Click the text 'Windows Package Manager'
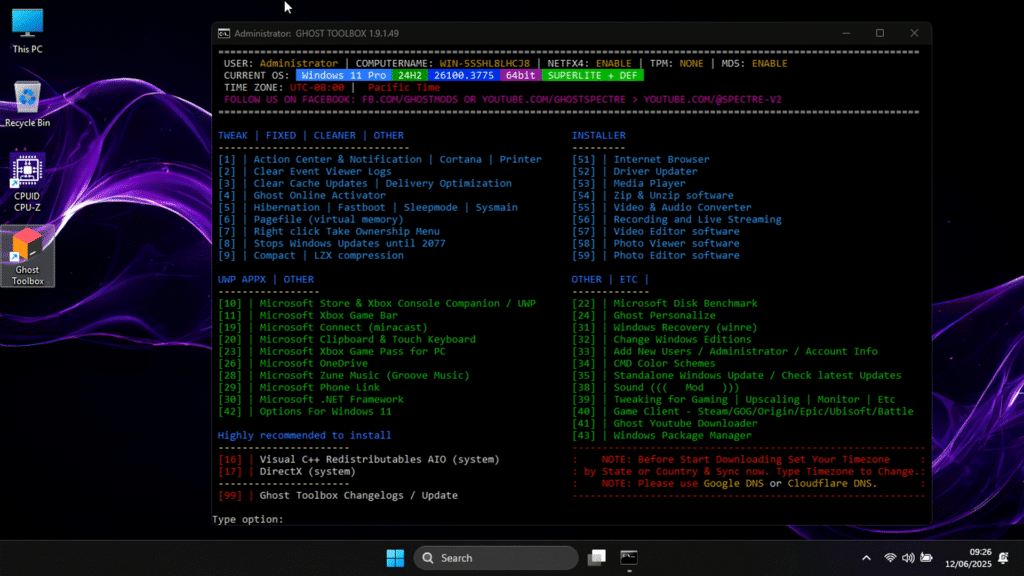Image resolution: width=1024 pixels, height=576 pixels. (x=682, y=436)
